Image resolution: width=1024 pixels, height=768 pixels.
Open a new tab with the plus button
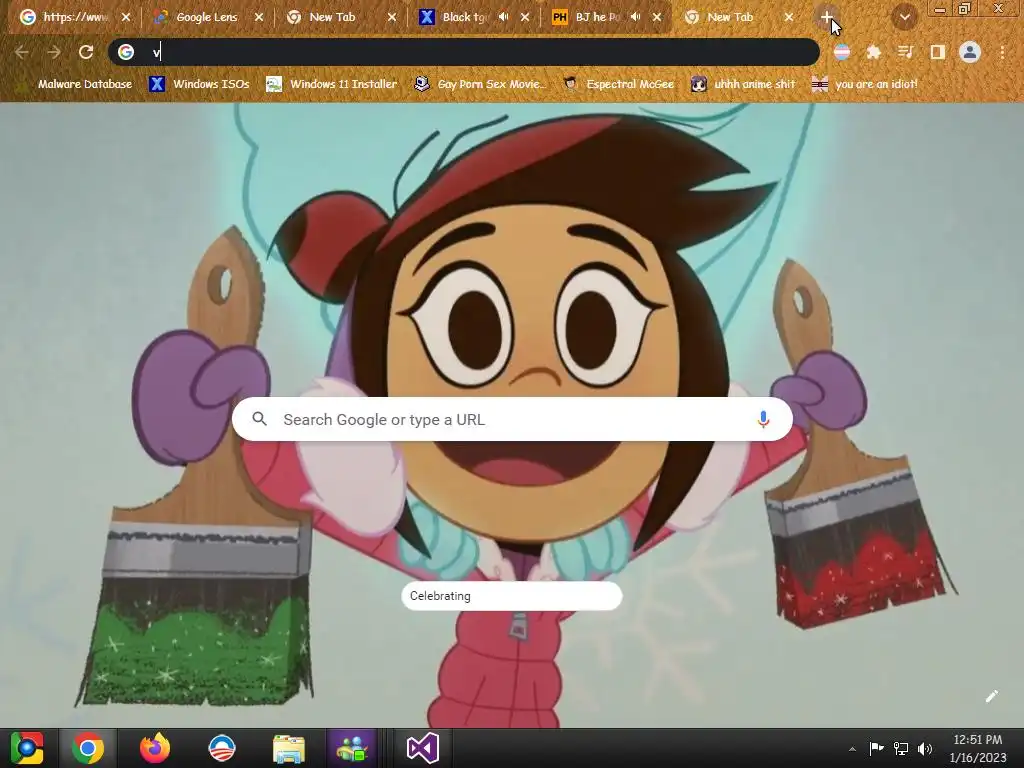tap(826, 18)
